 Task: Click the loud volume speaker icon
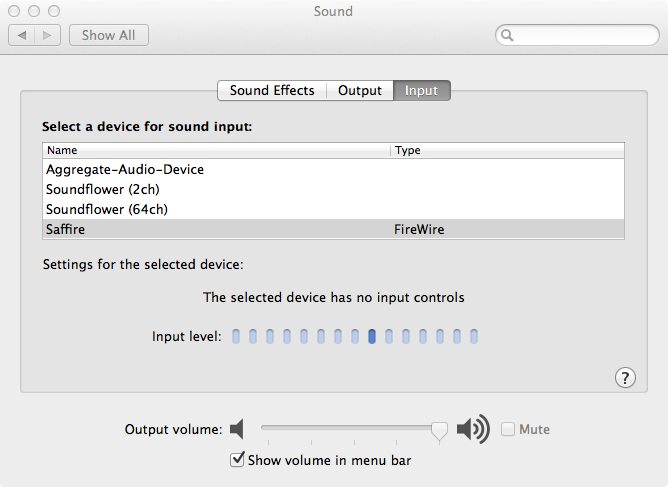tap(472, 430)
